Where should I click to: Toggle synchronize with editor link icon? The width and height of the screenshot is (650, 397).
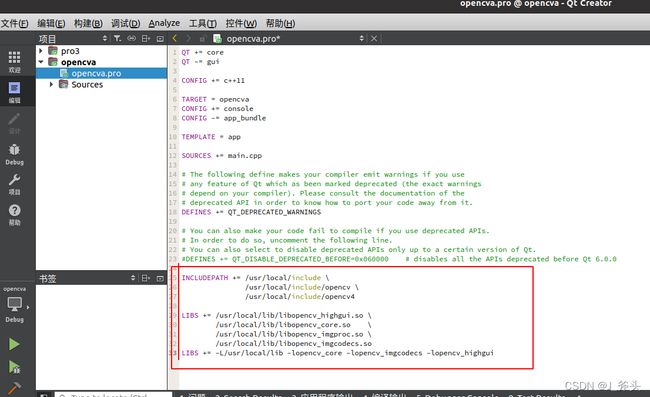click(x=131, y=39)
